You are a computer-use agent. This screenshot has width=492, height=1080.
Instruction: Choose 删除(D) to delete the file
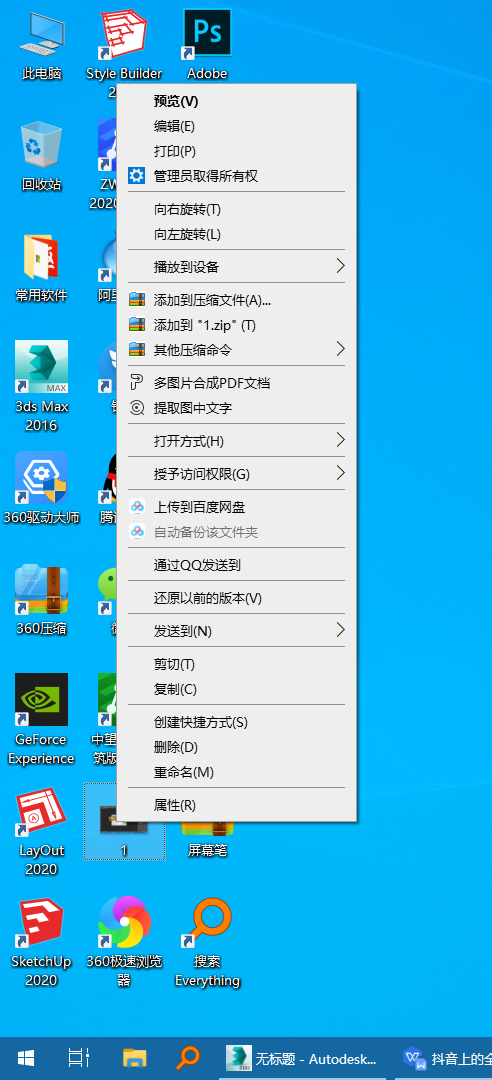tap(236, 747)
